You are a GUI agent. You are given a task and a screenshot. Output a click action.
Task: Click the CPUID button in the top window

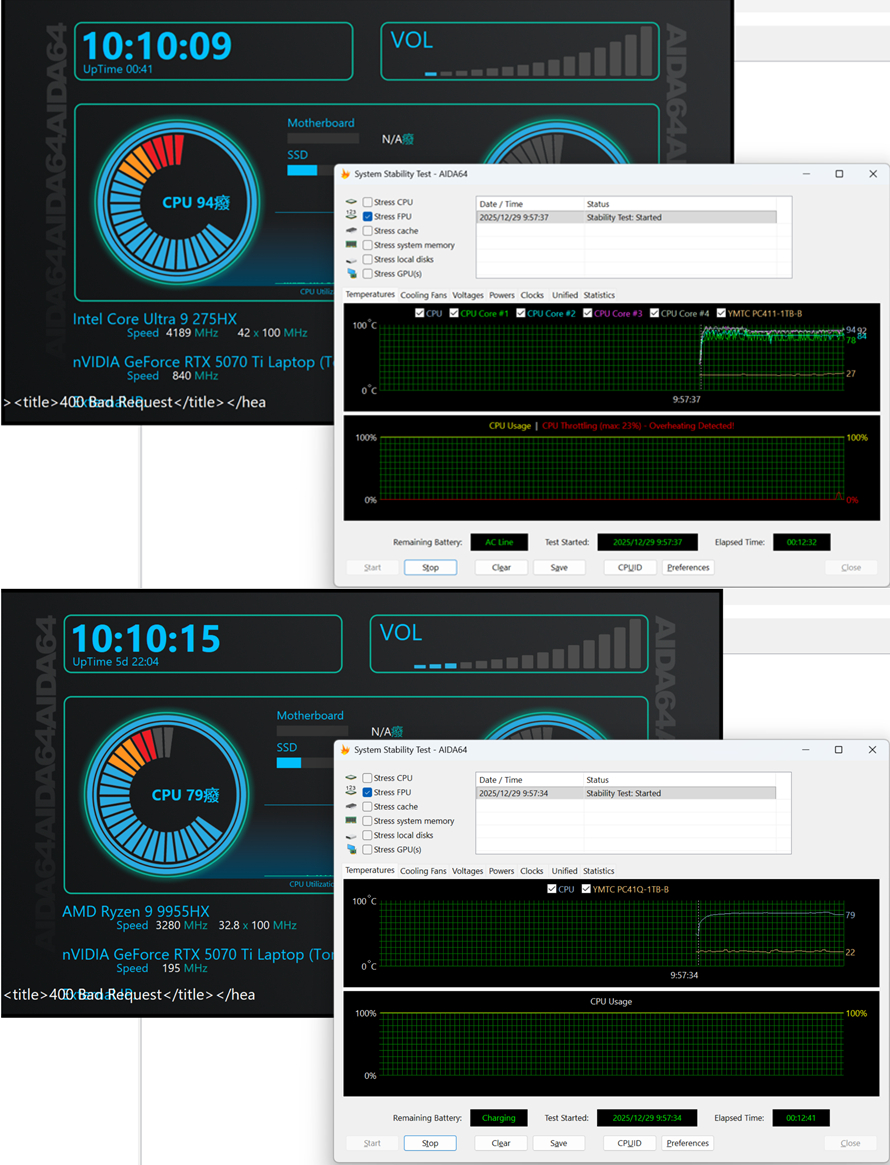coord(630,567)
